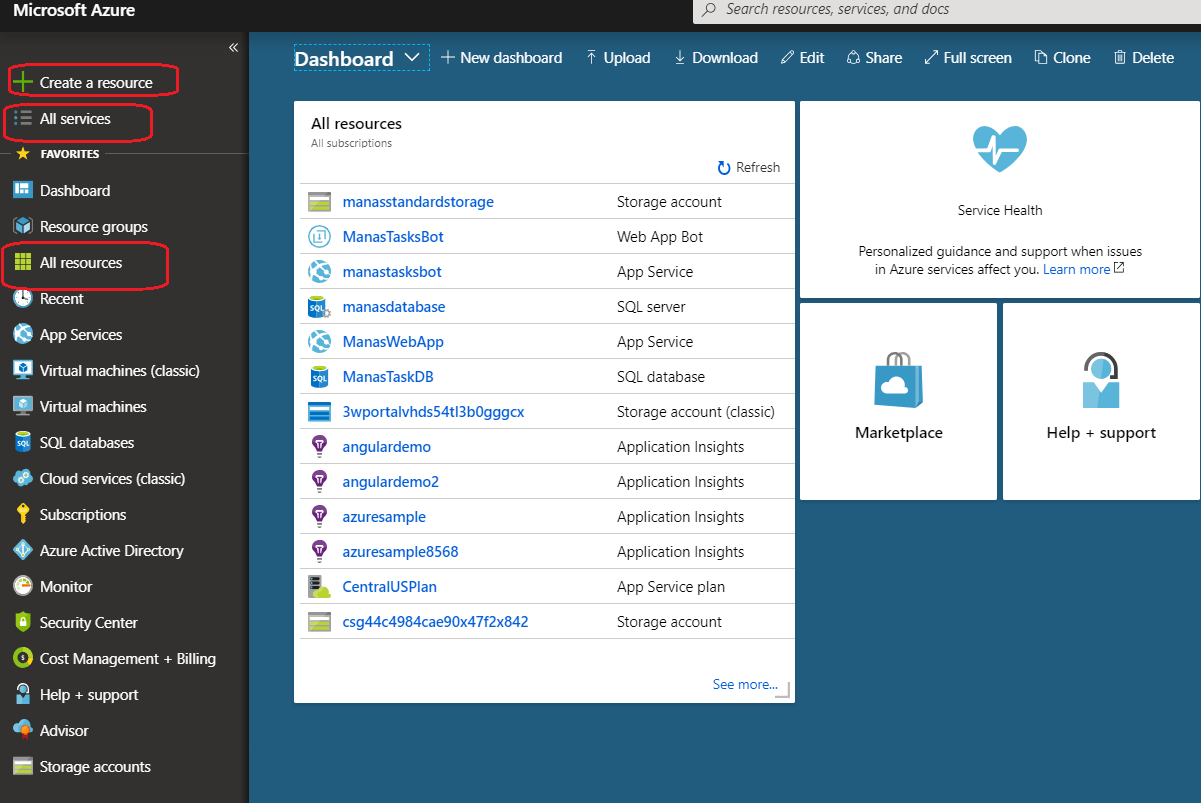Click the Recent clock icon
The image size is (1201, 803).
23,298
